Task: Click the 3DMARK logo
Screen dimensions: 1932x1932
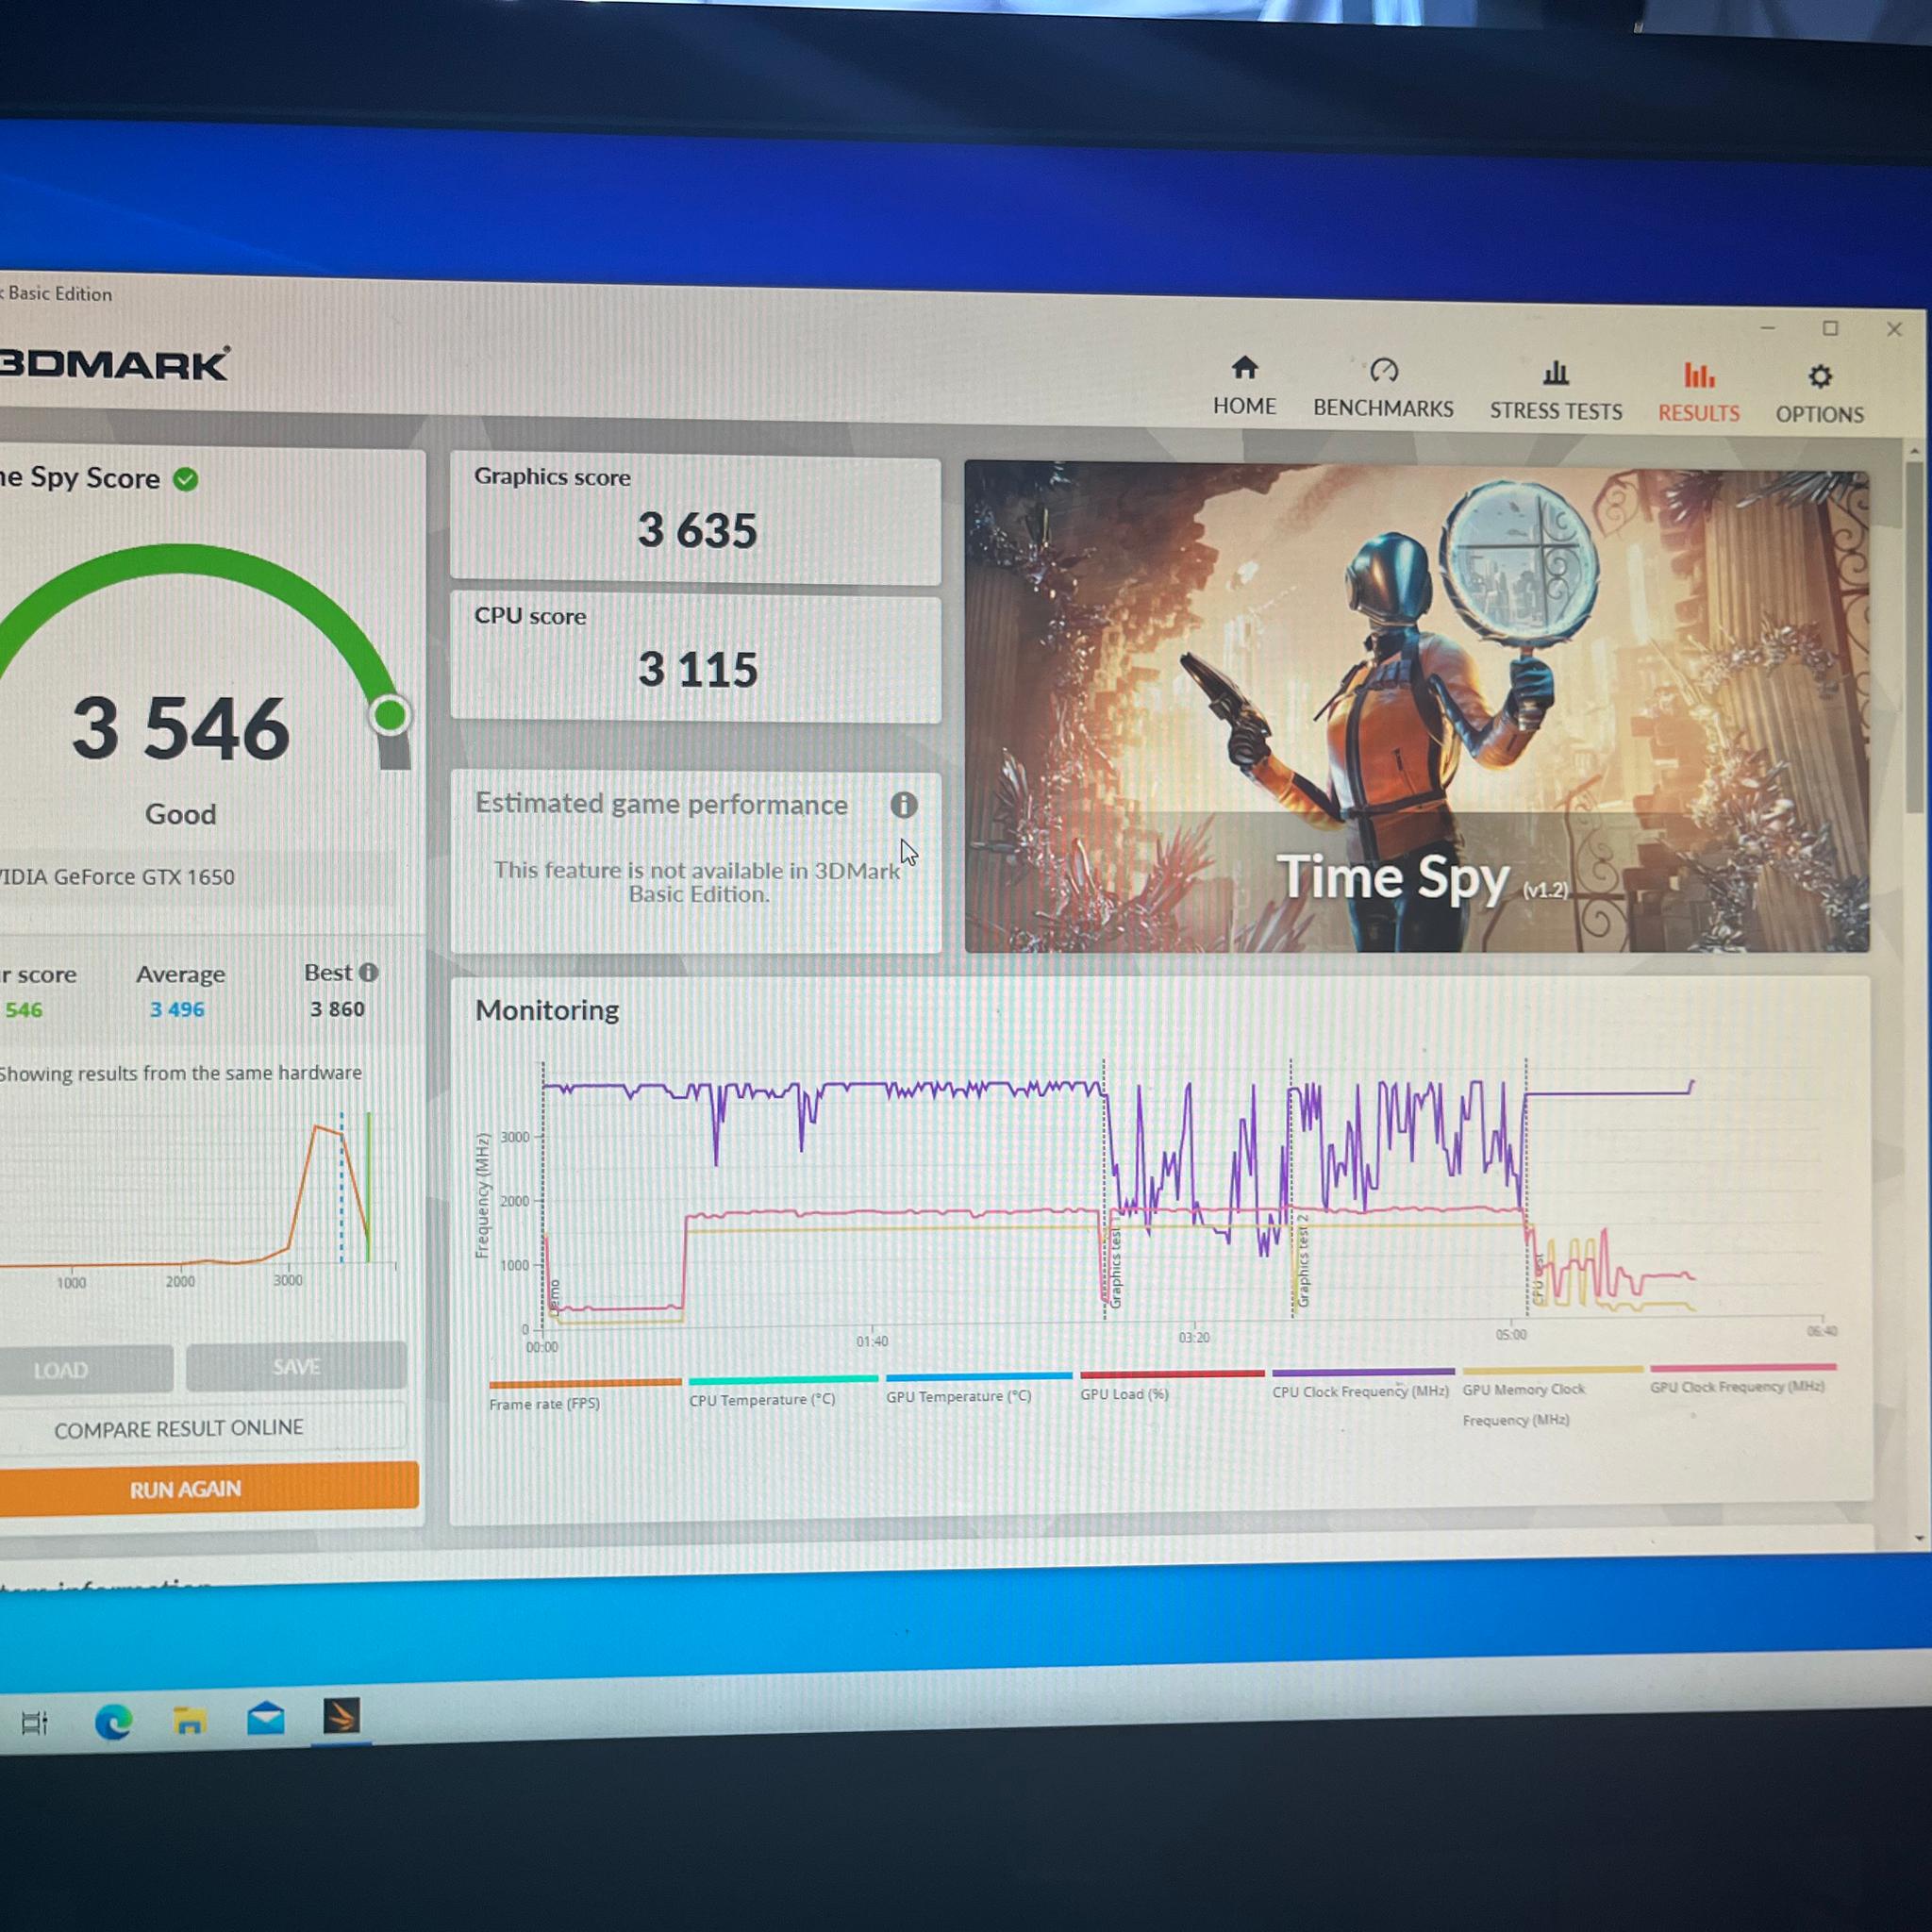Action: pos(113,363)
